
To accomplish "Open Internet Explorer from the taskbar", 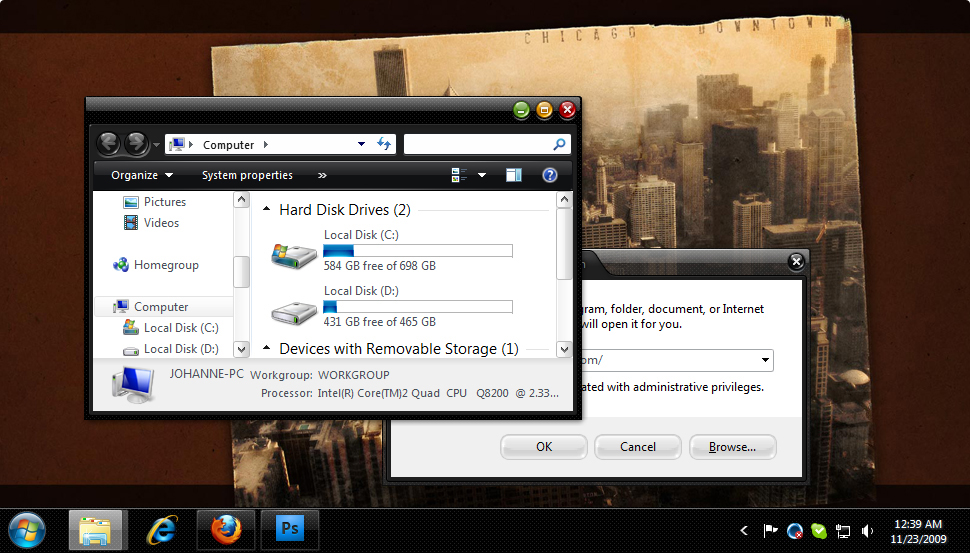I will tap(161, 529).
